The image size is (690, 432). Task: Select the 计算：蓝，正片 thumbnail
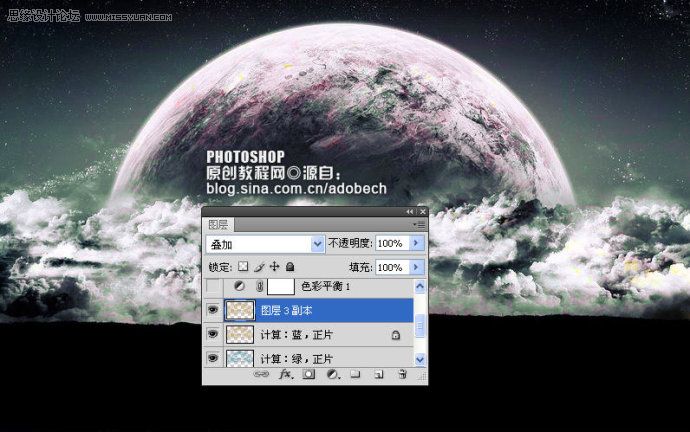240,335
